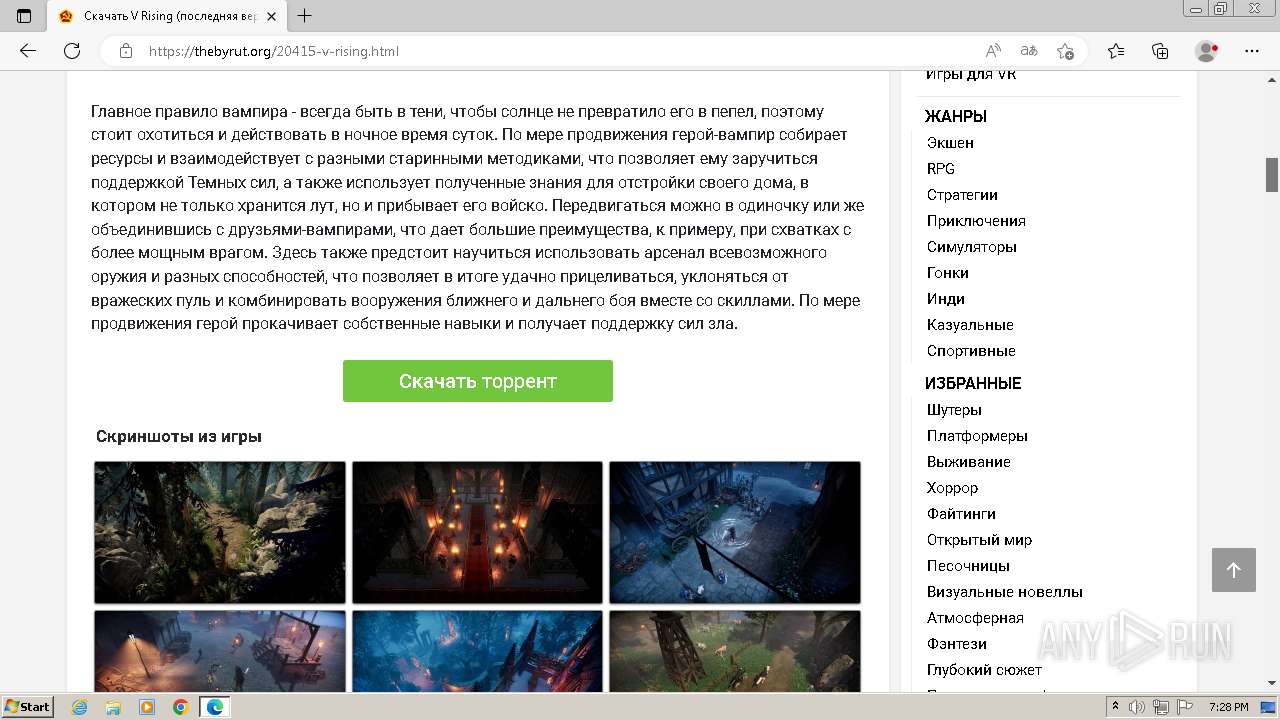Open the Платформеры category

[977, 436]
